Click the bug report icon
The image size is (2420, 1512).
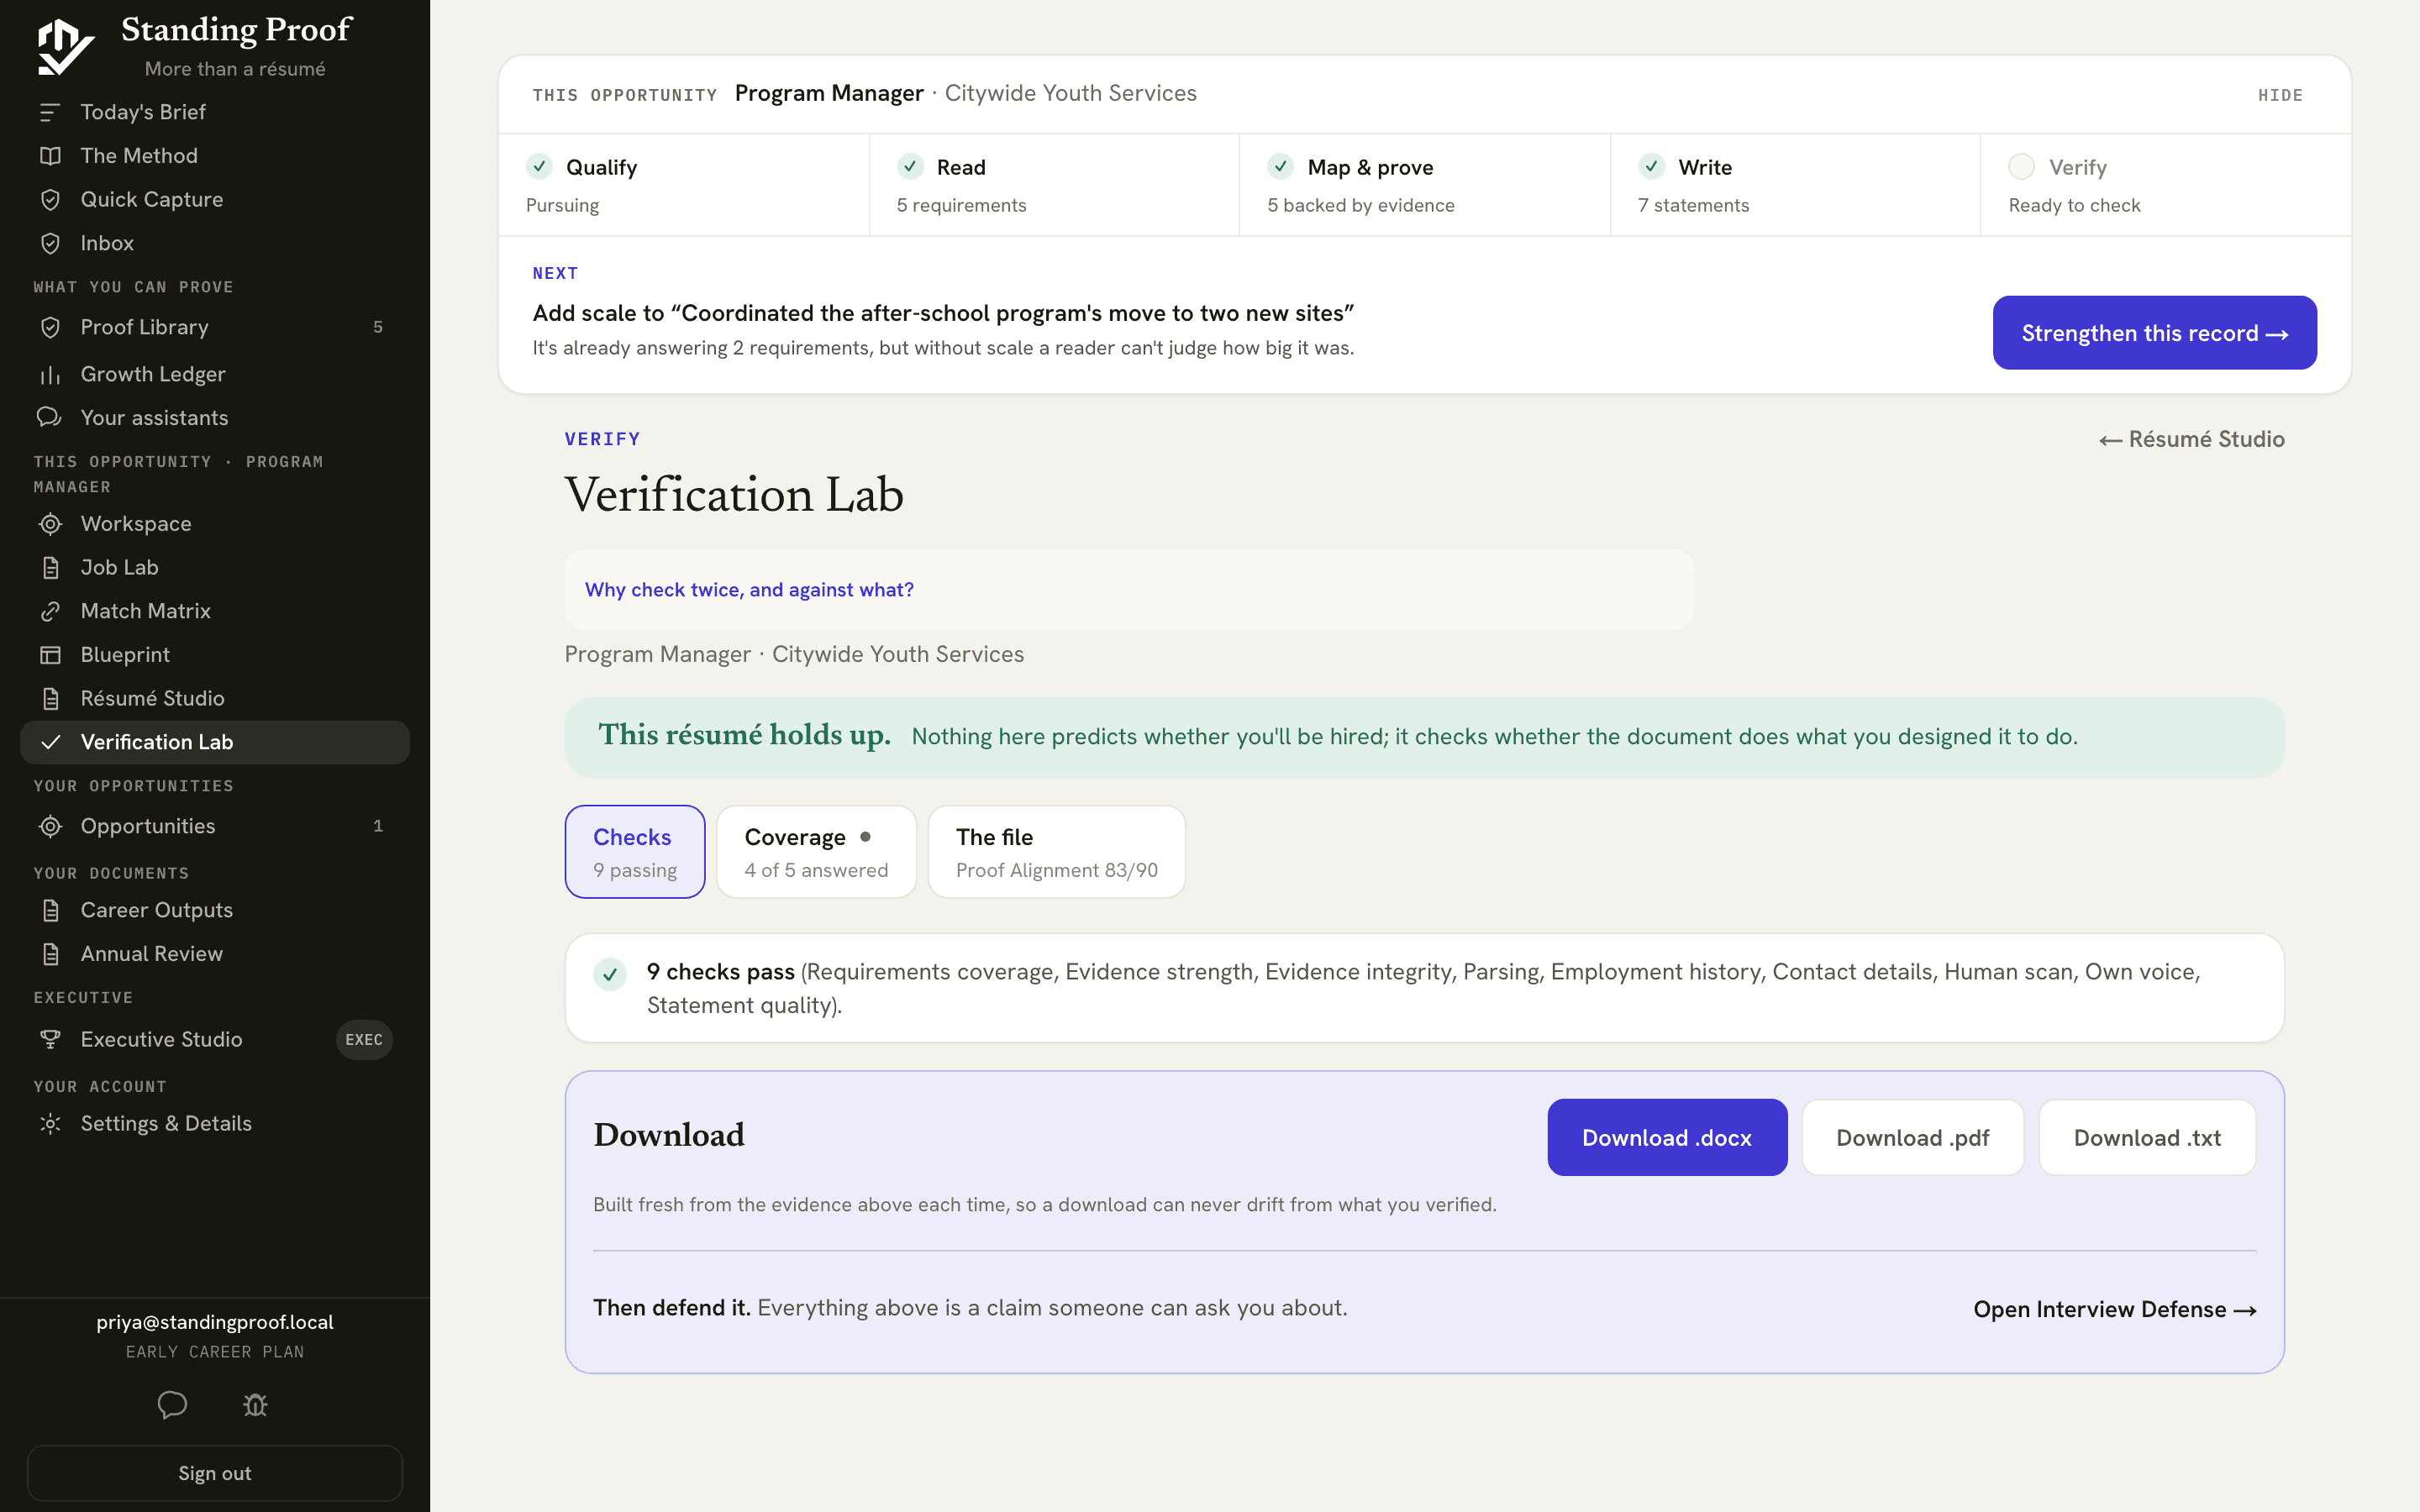tap(255, 1405)
